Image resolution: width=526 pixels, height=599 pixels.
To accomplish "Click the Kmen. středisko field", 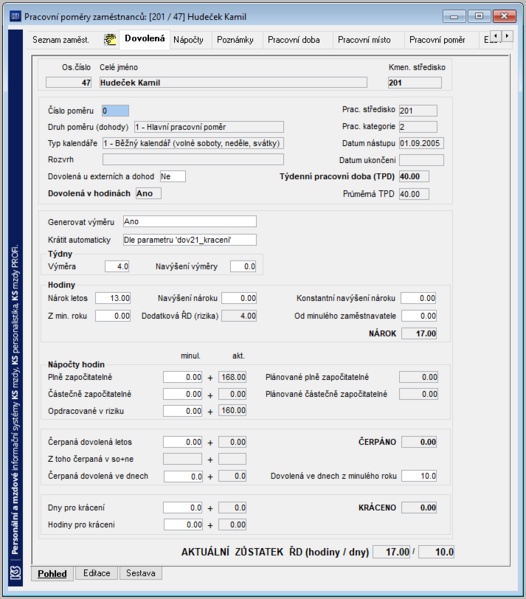I will pos(414,83).
